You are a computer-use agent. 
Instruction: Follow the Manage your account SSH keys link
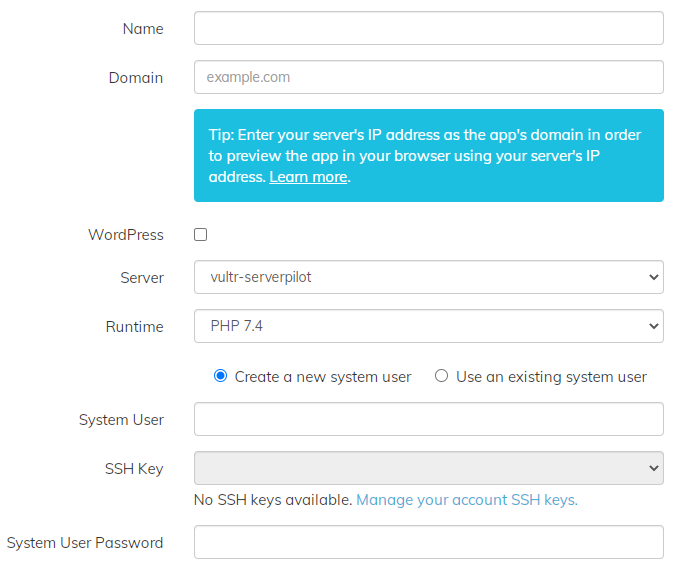coord(467,500)
